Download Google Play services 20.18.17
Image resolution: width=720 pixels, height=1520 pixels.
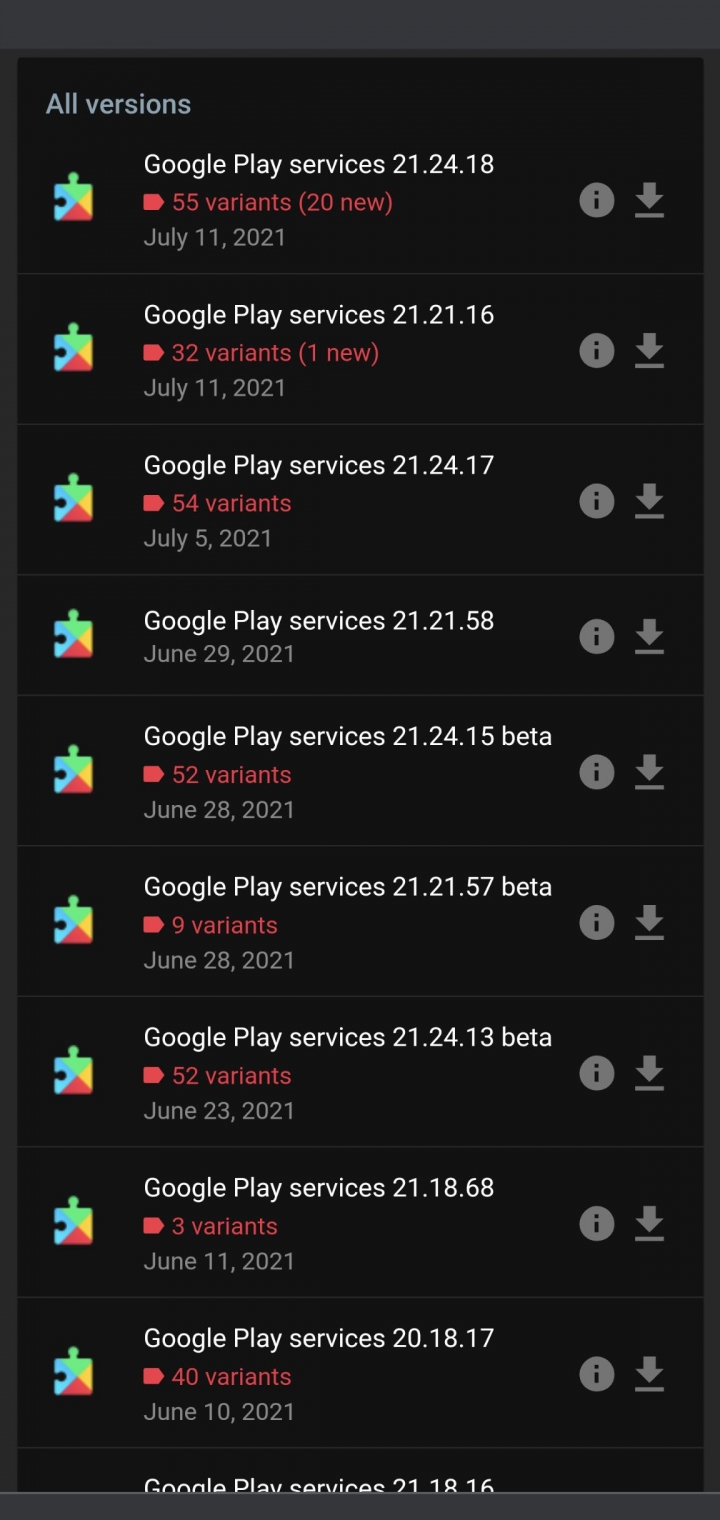pos(650,1374)
